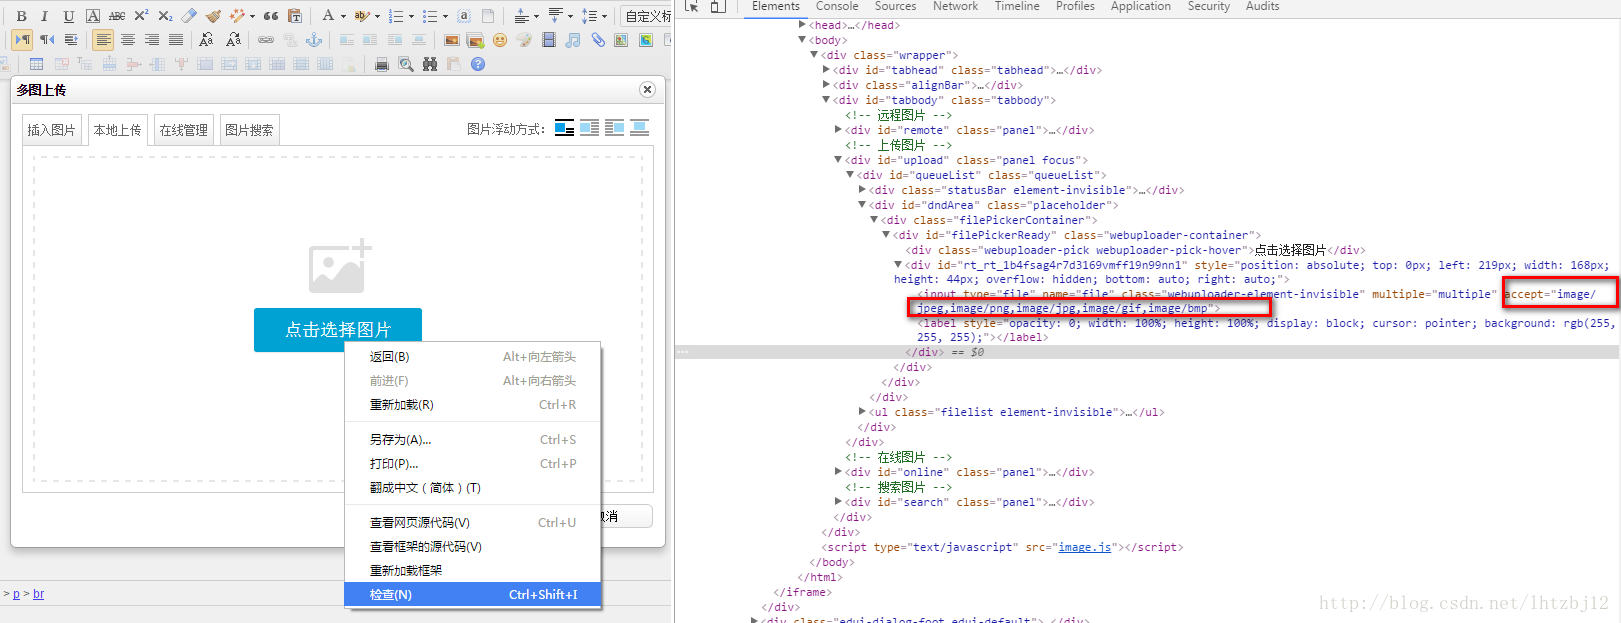Attach a file with the paperclip icon
1621x623 pixels.
click(x=598, y=40)
